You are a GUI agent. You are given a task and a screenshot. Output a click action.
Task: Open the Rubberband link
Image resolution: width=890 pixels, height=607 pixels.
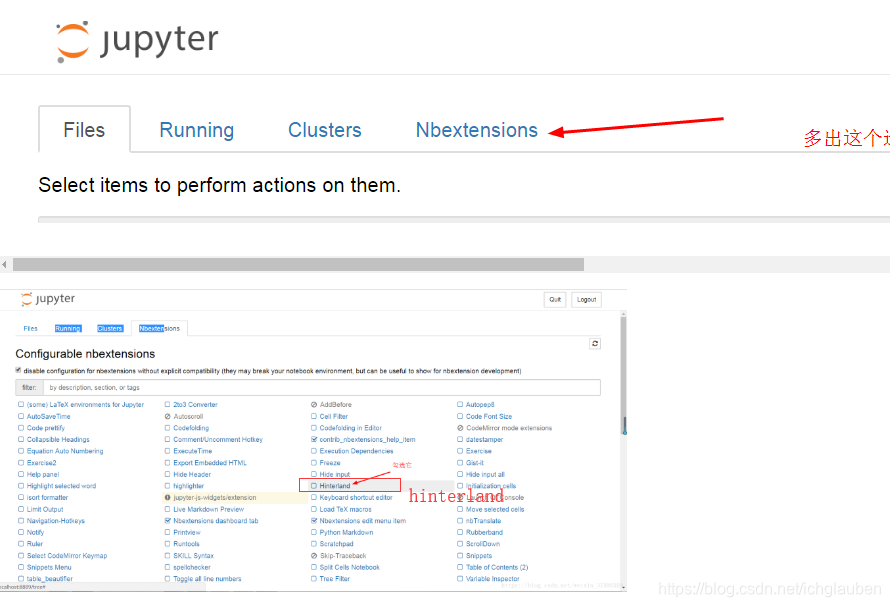484,533
